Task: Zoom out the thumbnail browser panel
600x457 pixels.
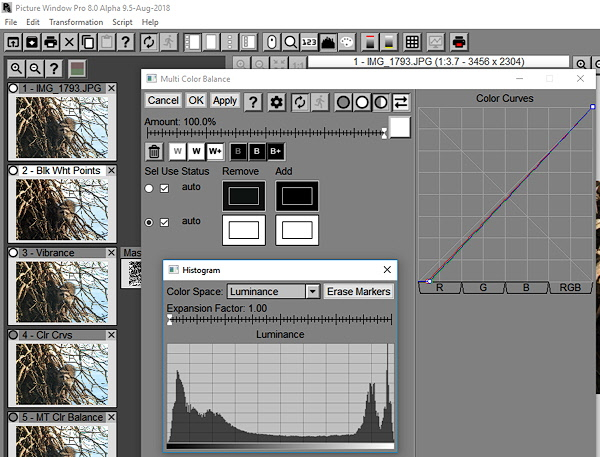Action: point(35,69)
